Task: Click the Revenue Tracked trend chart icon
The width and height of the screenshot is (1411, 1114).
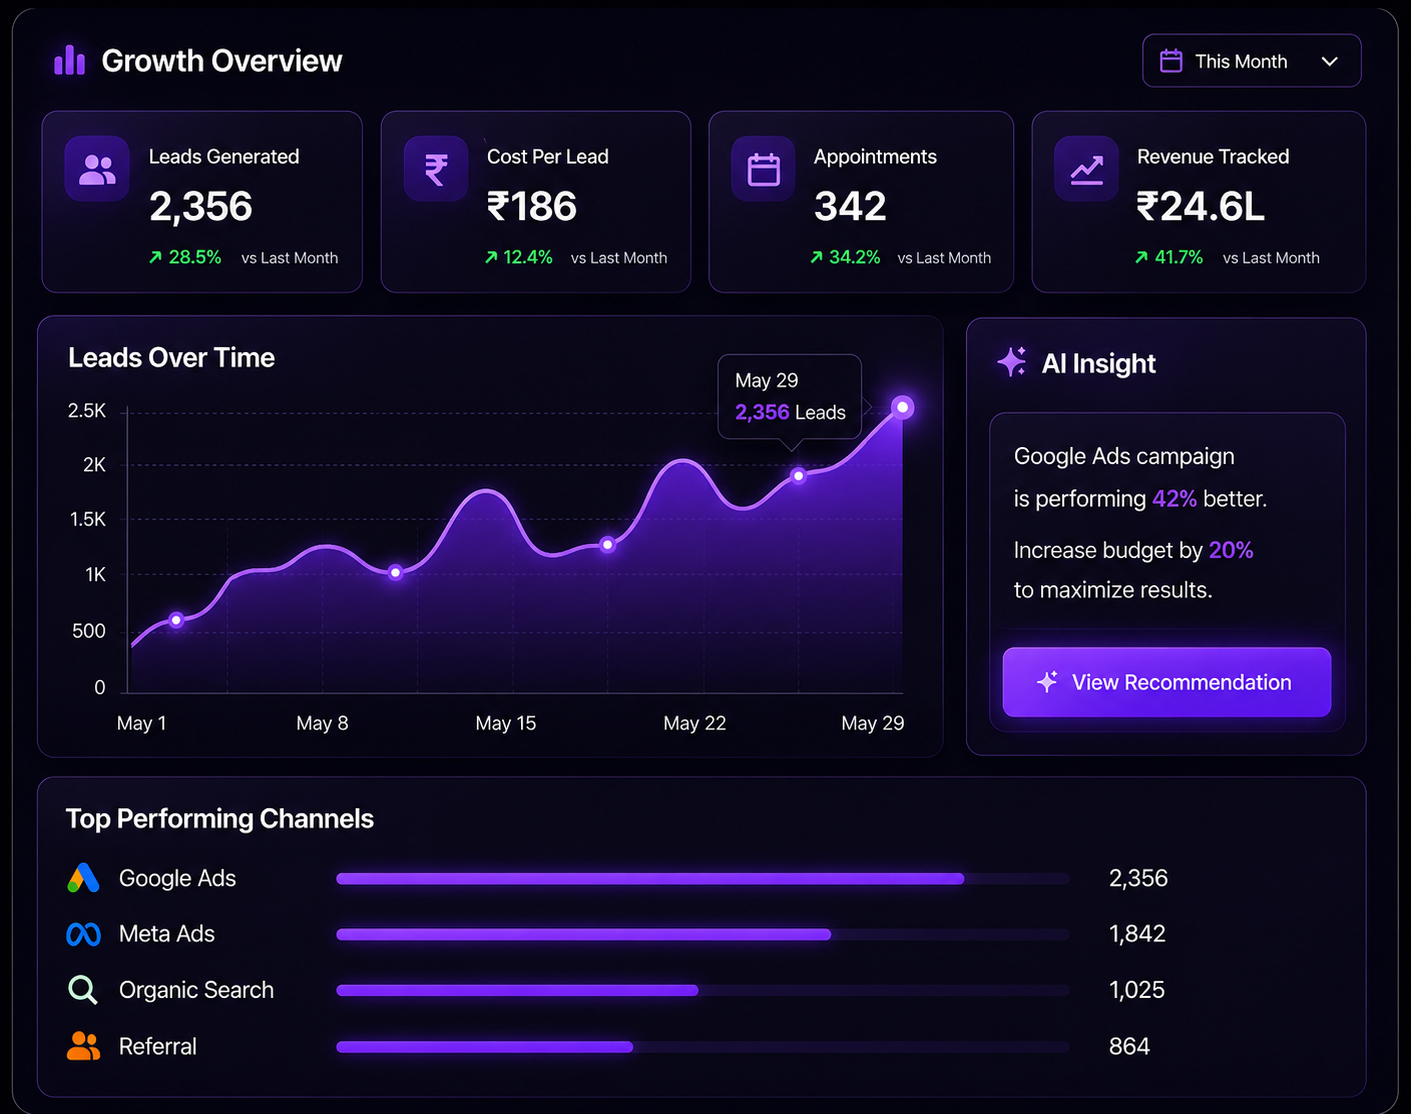Action: [x=1087, y=169]
